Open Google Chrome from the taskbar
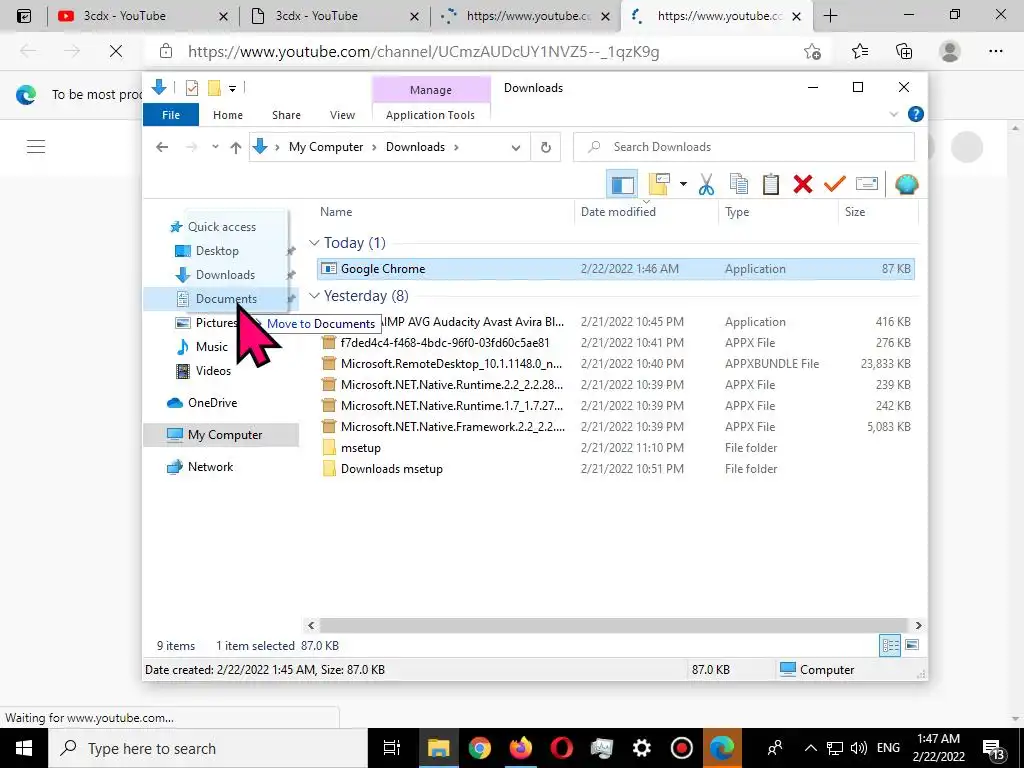1024x768 pixels. pyautogui.click(x=479, y=748)
